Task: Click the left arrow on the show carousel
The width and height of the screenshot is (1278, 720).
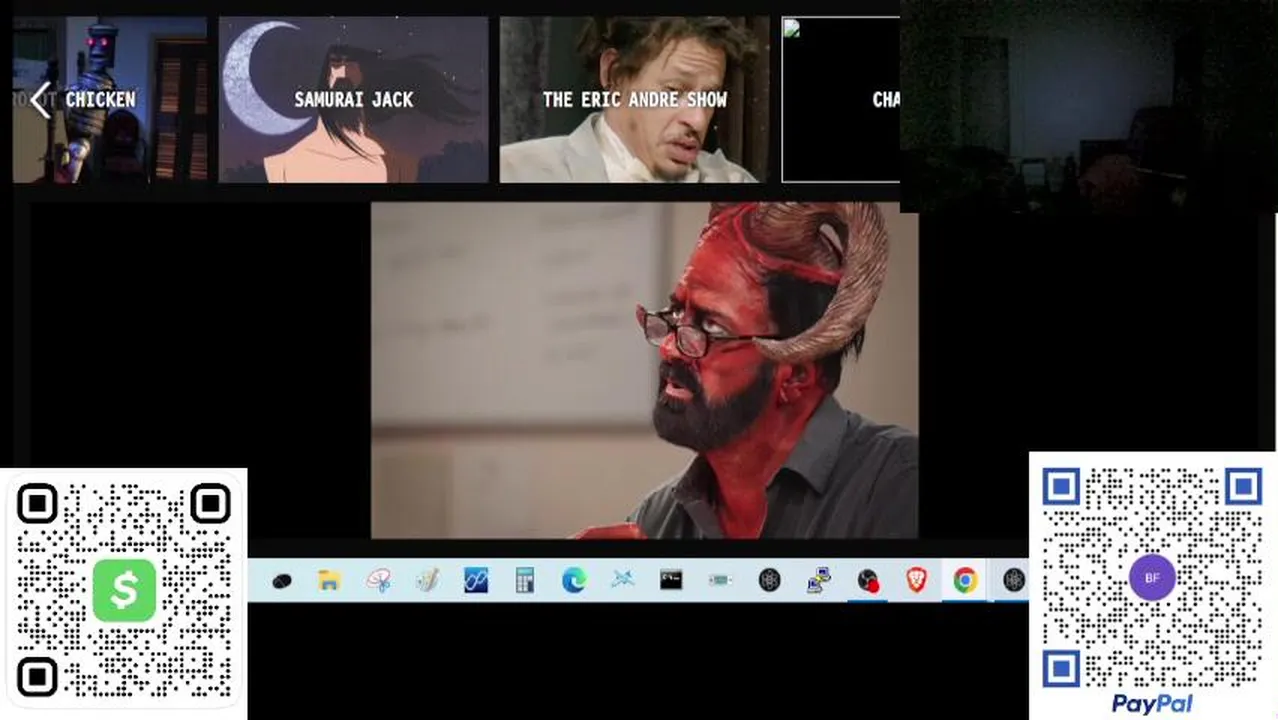Action: click(40, 100)
